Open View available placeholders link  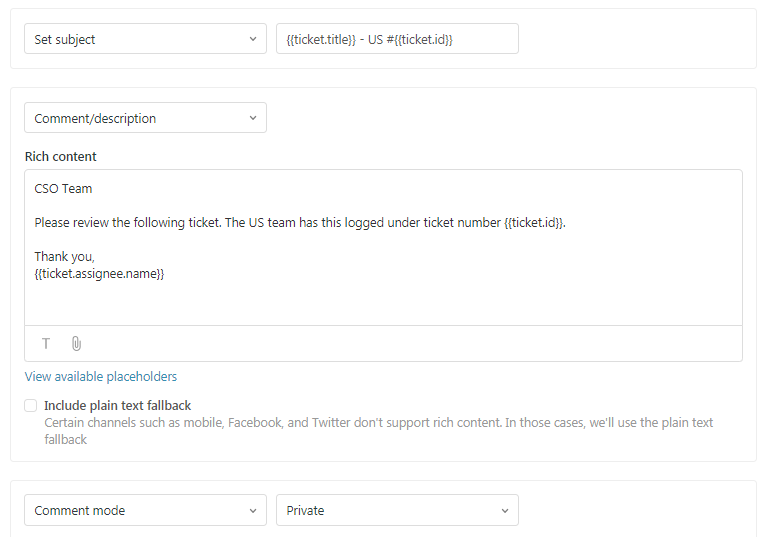pyautogui.click(x=101, y=377)
